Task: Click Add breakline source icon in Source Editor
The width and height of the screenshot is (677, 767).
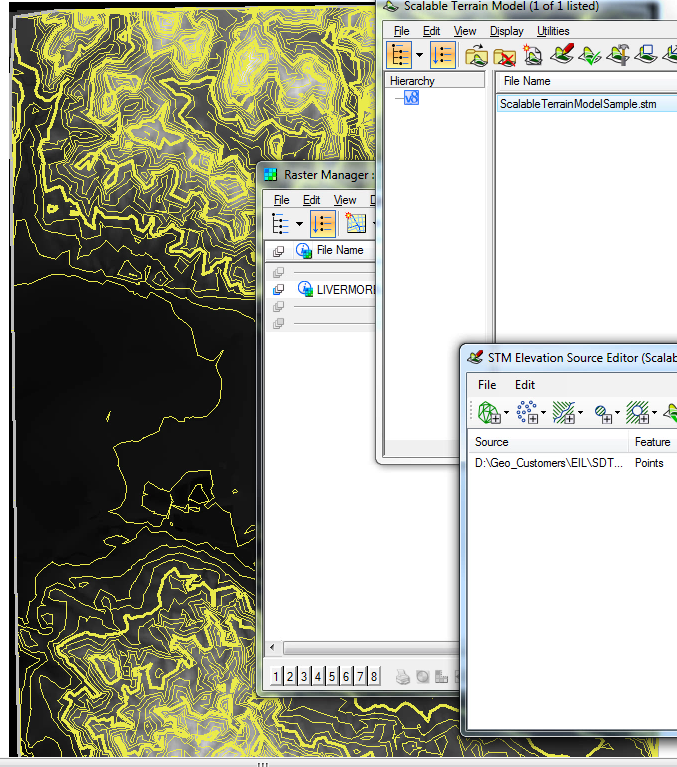Action: 564,412
